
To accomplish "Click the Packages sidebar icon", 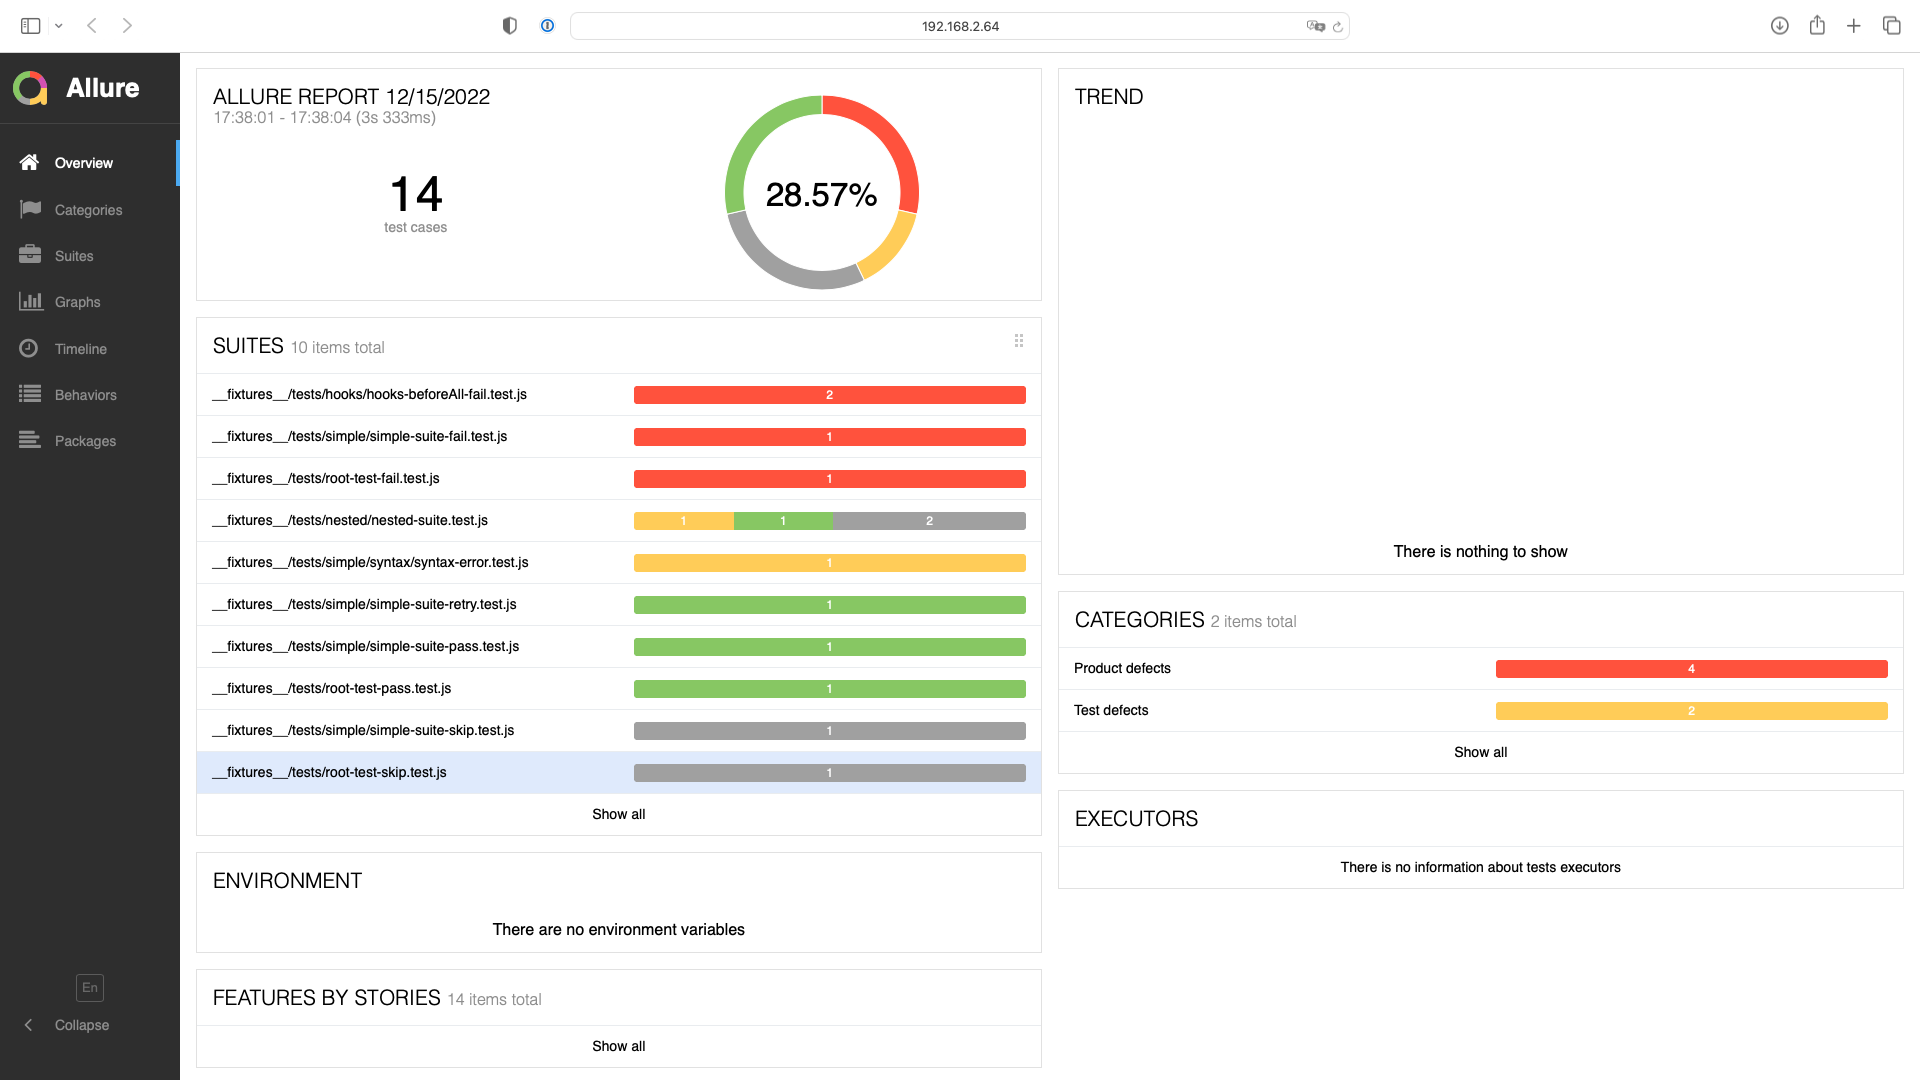I will tap(30, 440).
